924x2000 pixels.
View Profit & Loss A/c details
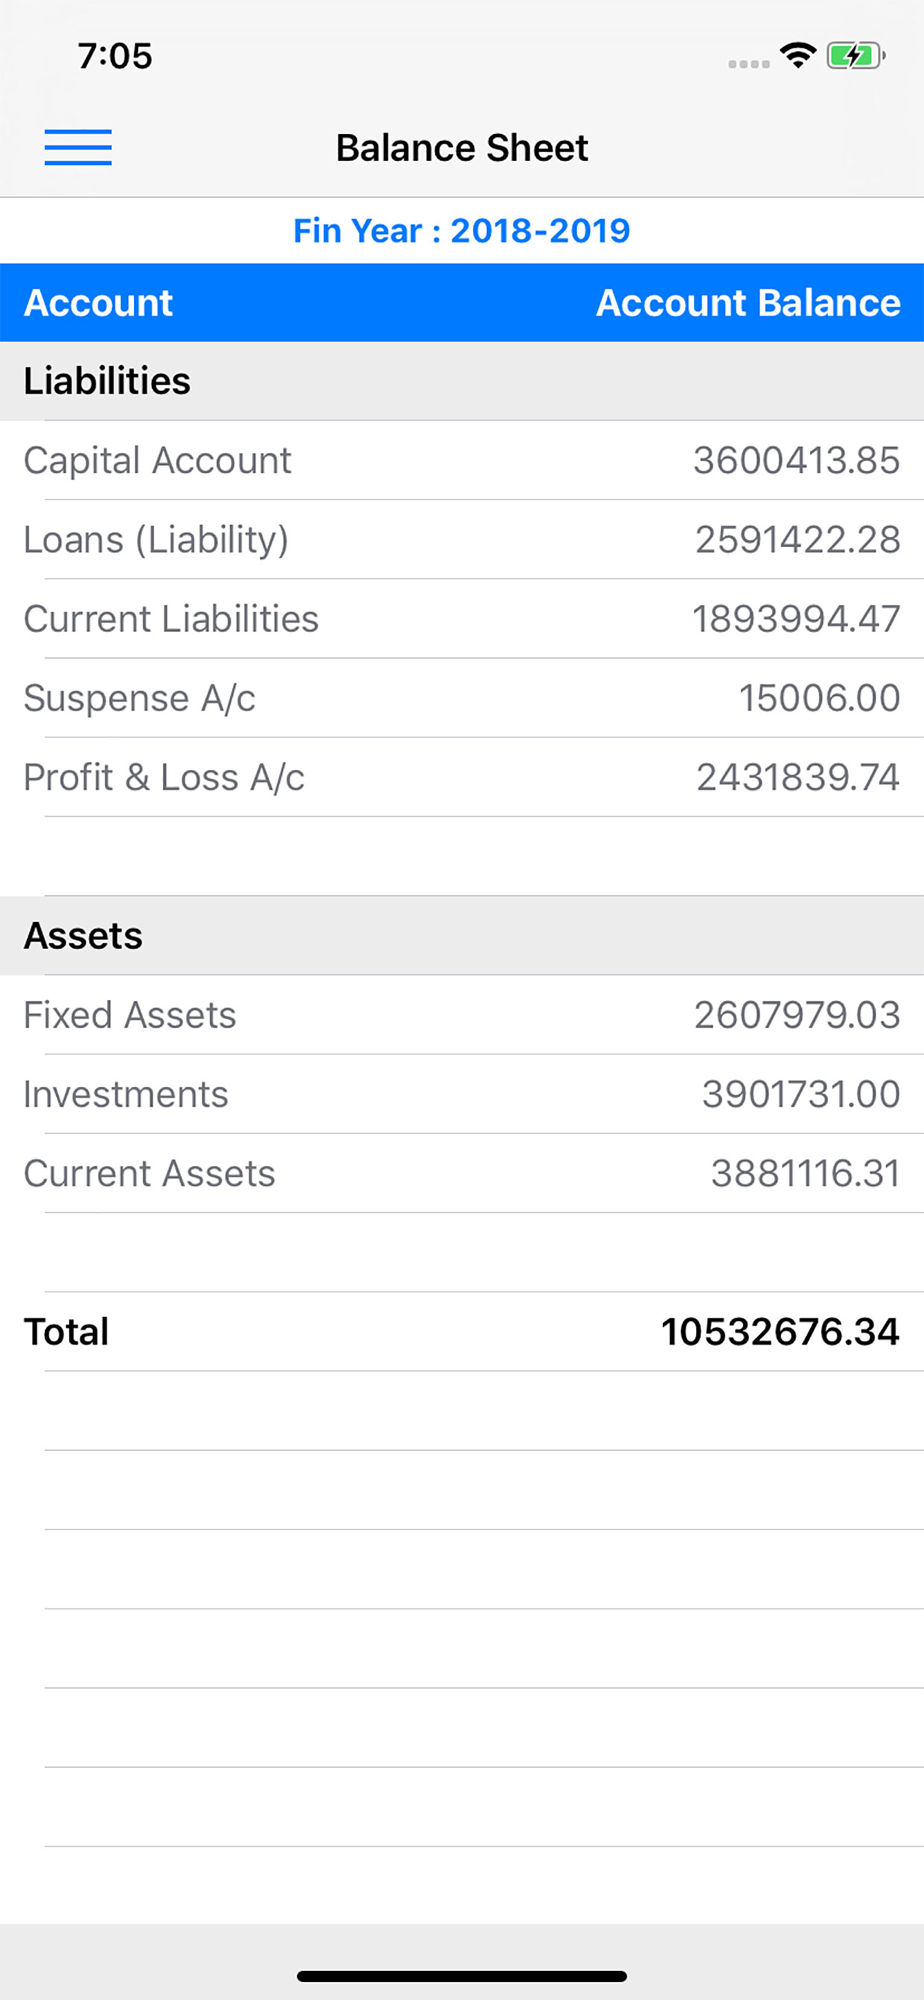462,777
